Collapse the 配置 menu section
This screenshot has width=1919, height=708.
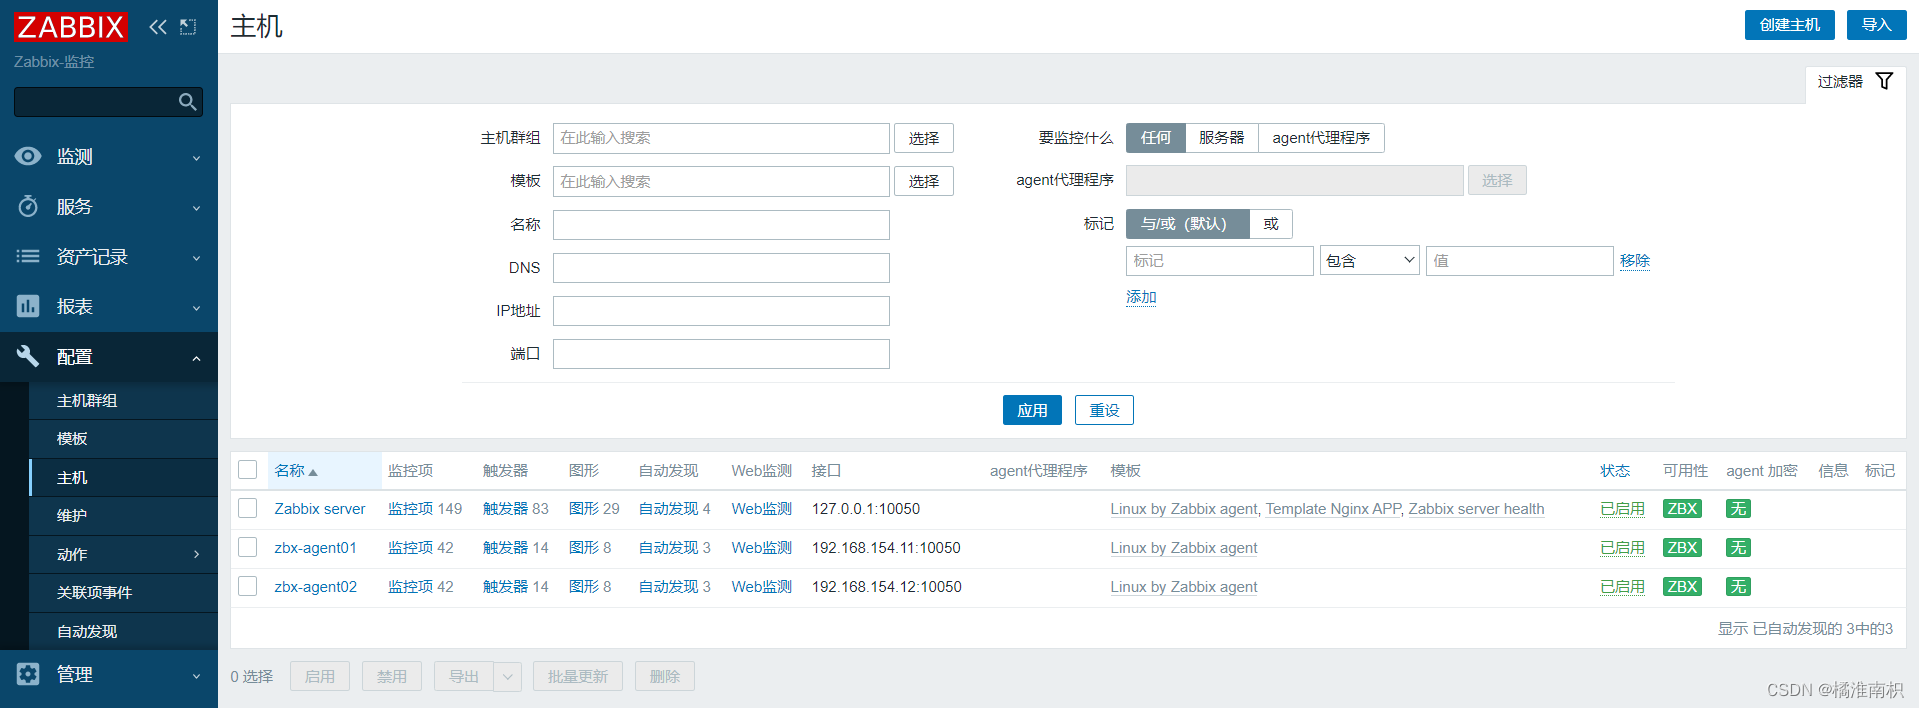pyautogui.click(x=196, y=358)
